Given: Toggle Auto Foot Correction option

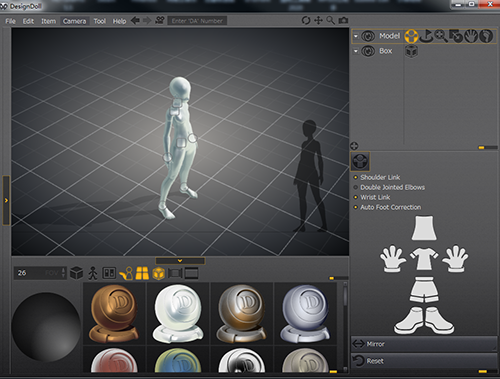Looking at the screenshot, I should pyautogui.click(x=355, y=207).
